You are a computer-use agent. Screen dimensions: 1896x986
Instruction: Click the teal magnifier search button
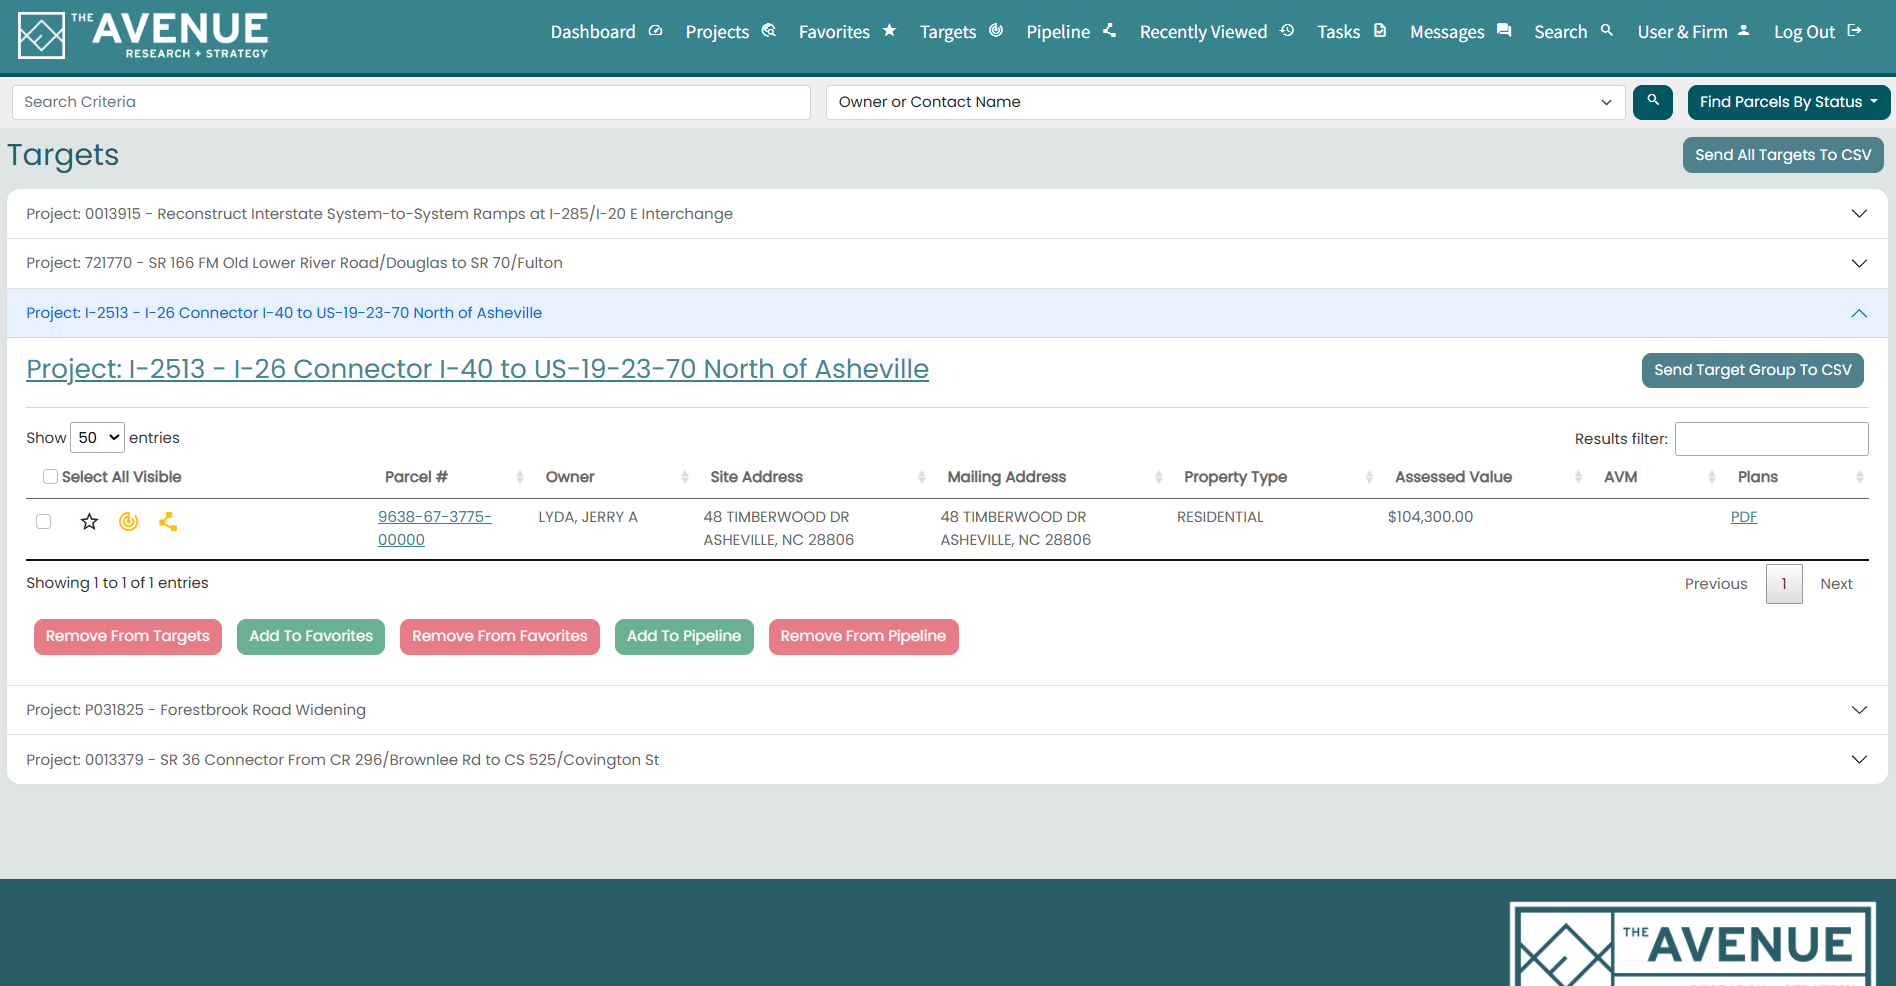tap(1653, 102)
